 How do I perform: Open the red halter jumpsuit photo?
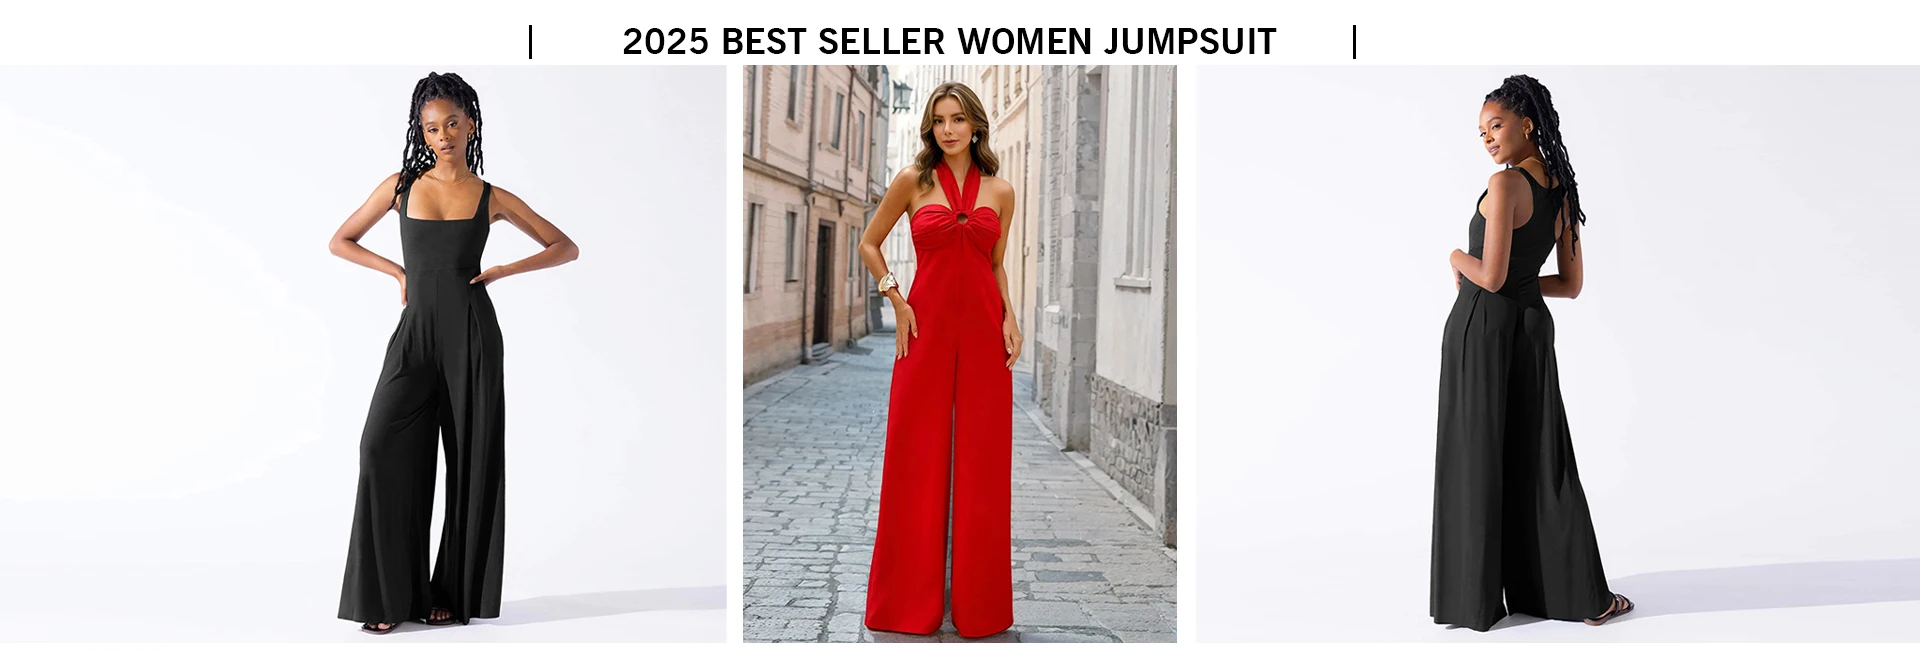click(959, 354)
